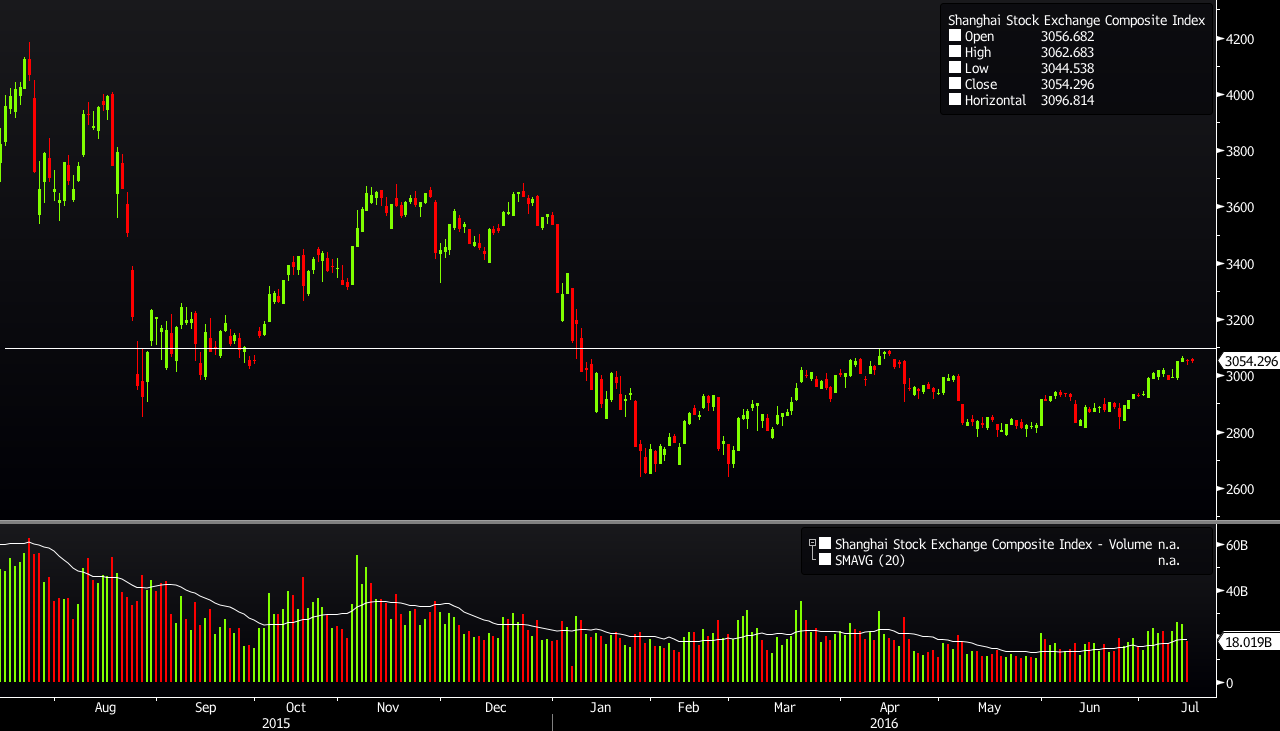Click the Horizontal value 3096.814

1067,100
